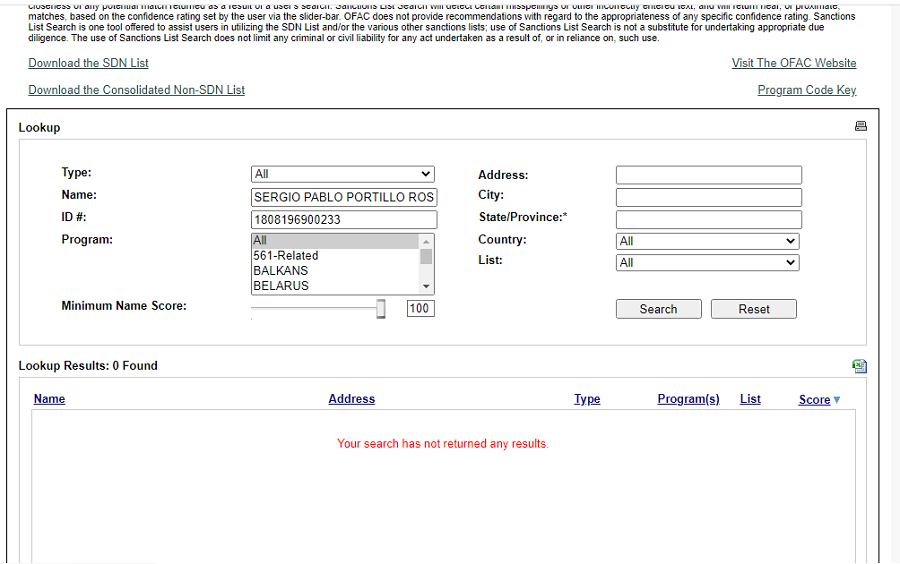Click the Minimum Name Score slider handle
The width and height of the screenshot is (900, 564).
[381, 309]
